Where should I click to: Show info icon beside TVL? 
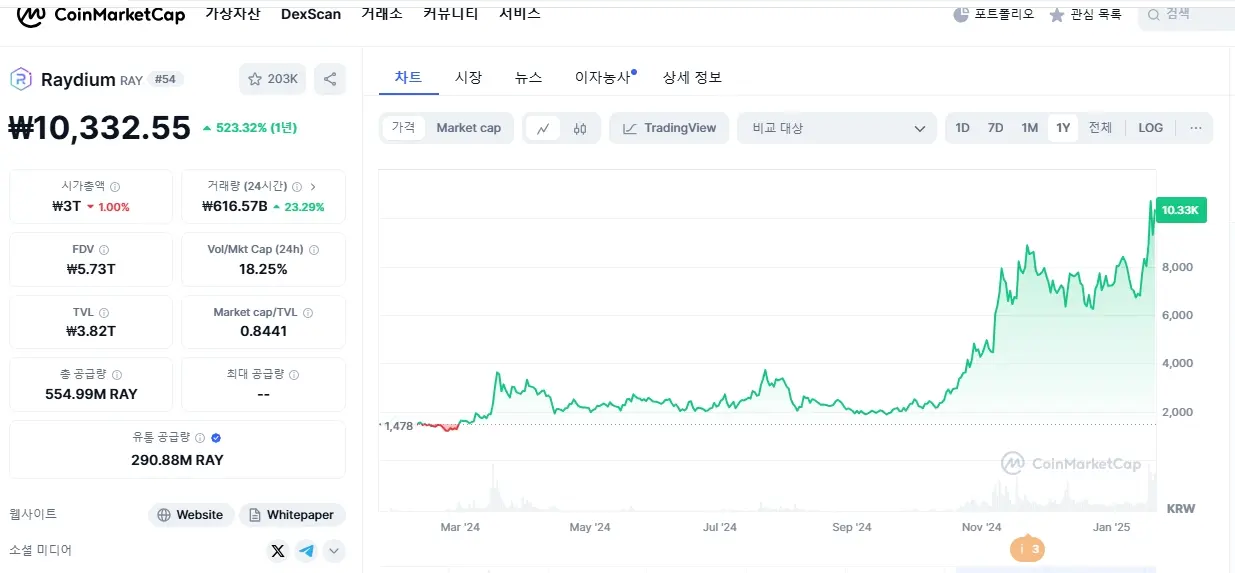tap(104, 313)
